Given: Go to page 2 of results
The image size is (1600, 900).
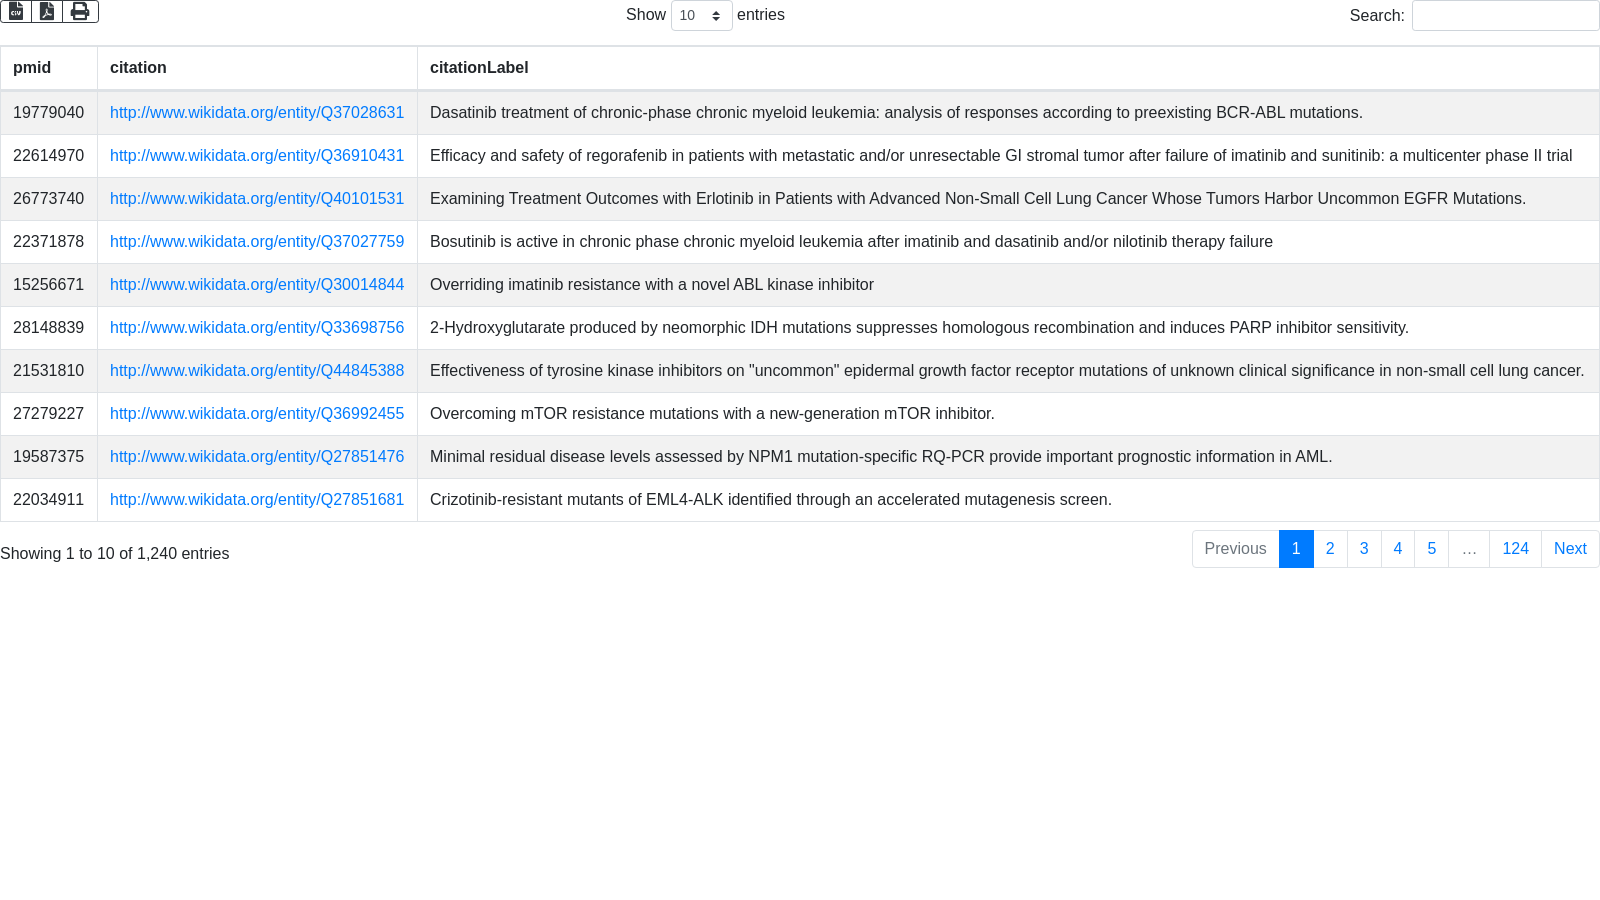Looking at the screenshot, I should coord(1330,549).
